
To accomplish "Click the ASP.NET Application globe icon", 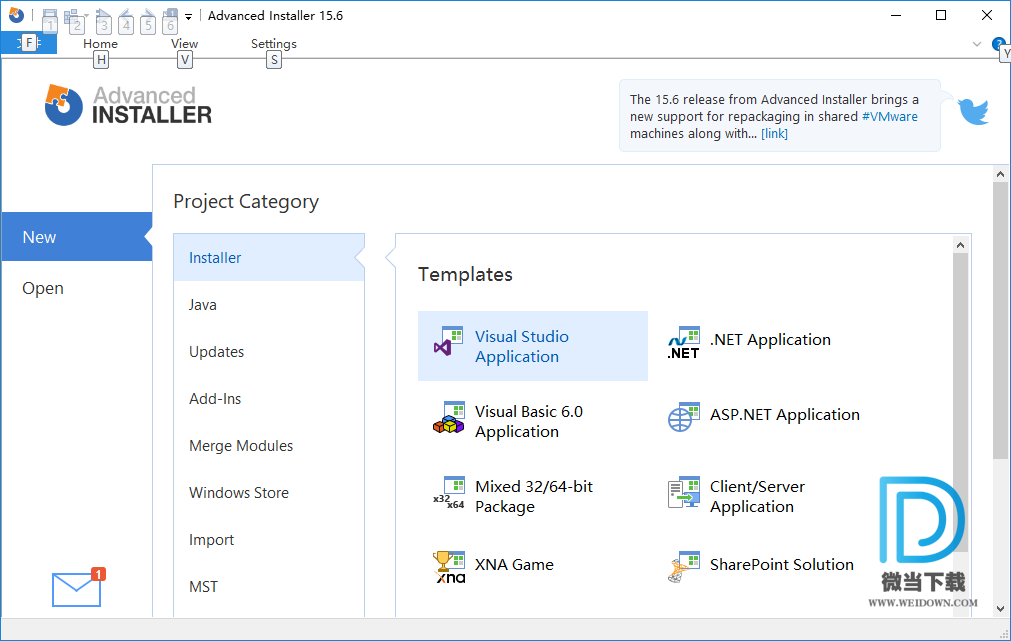I will 683,417.
